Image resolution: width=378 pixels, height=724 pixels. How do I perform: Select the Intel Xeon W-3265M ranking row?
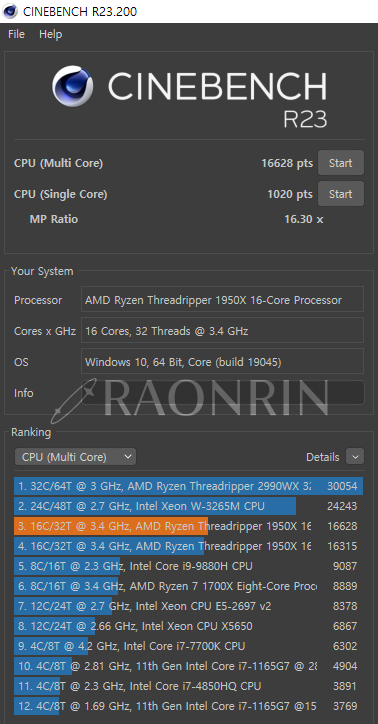[x=188, y=506]
